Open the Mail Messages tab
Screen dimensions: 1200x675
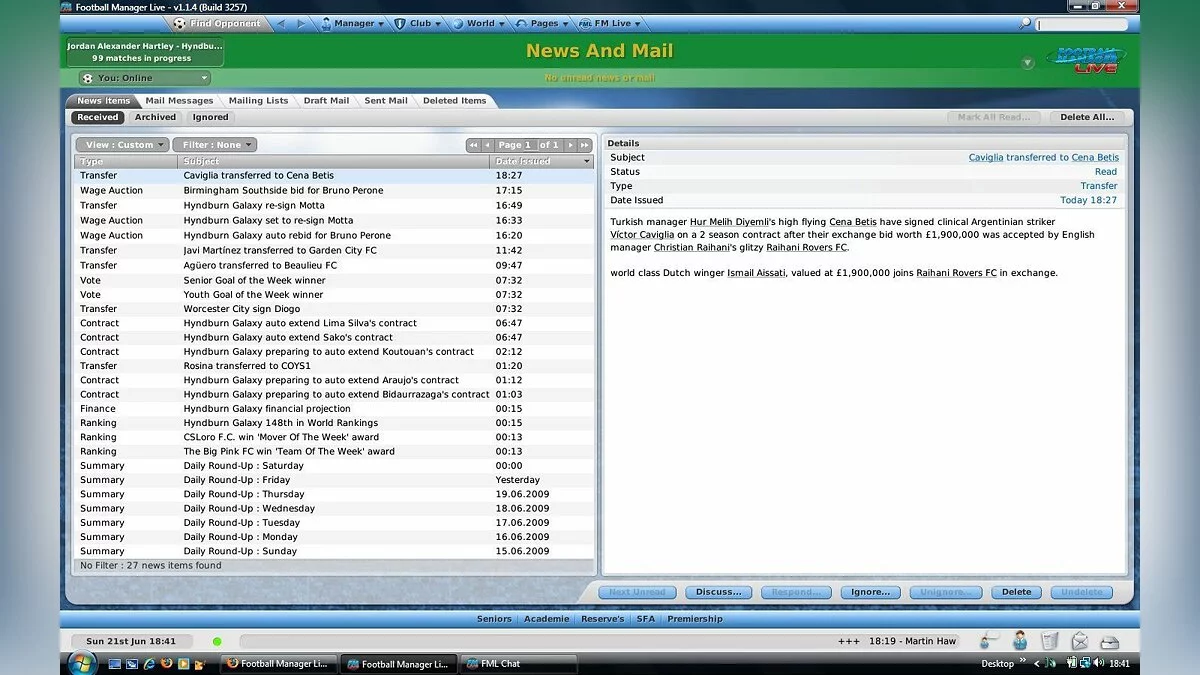[x=179, y=101]
